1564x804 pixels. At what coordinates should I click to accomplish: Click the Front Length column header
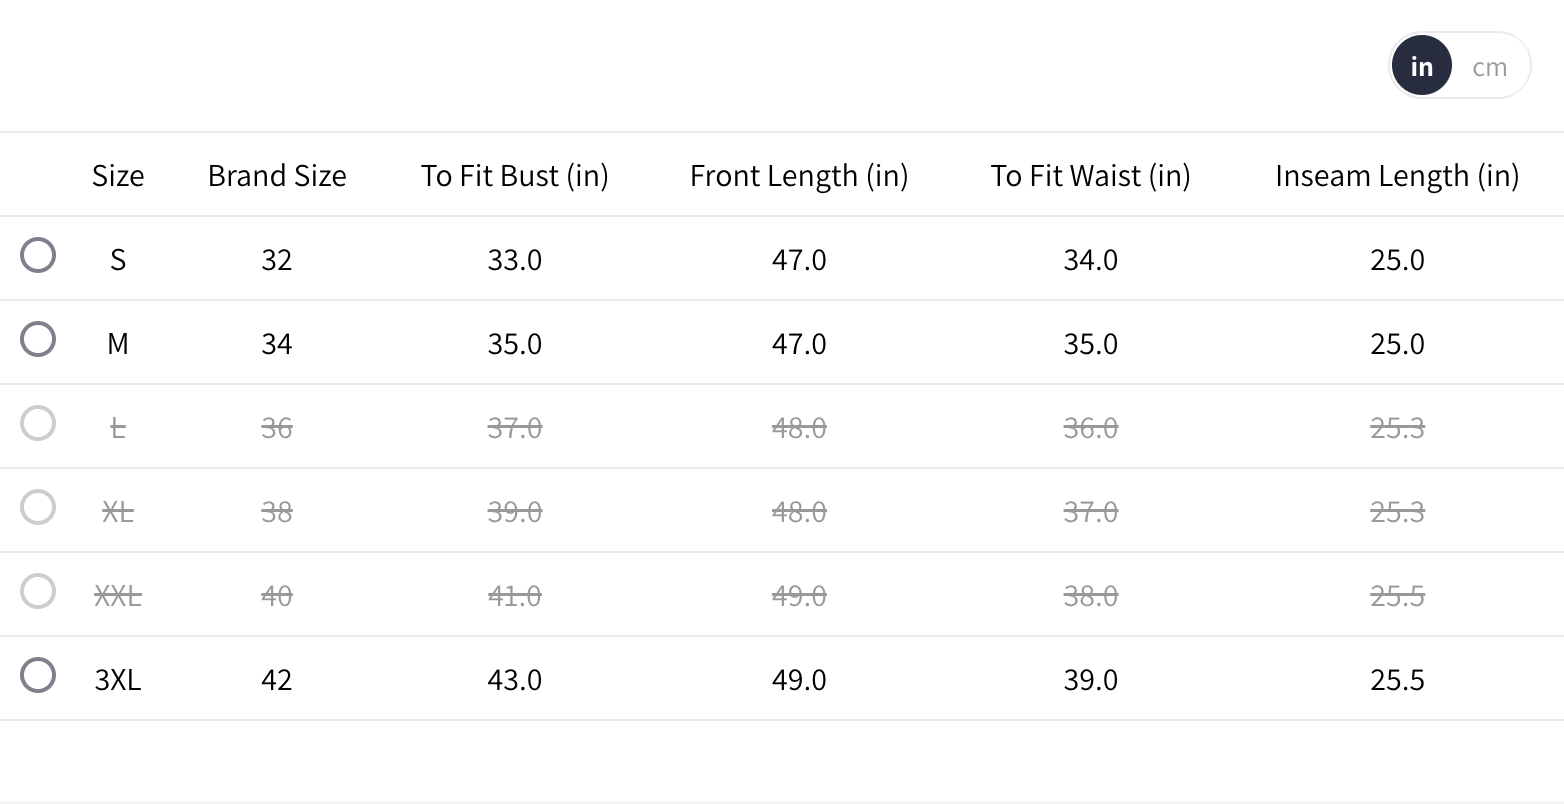pyautogui.click(x=798, y=176)
